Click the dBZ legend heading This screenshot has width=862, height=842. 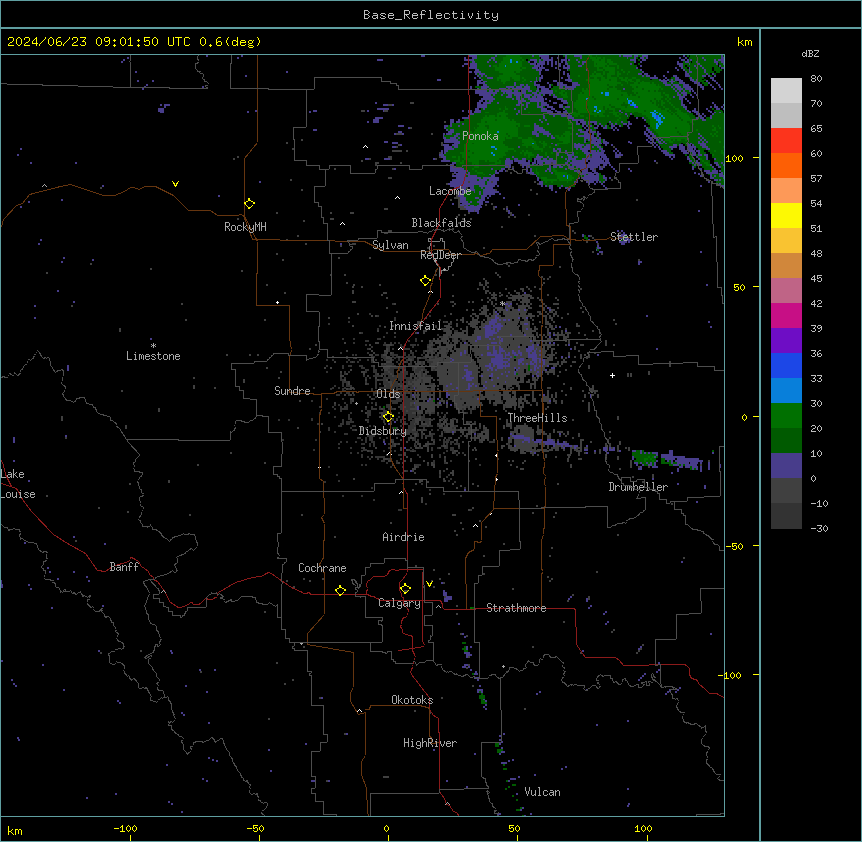coord(810,54)
